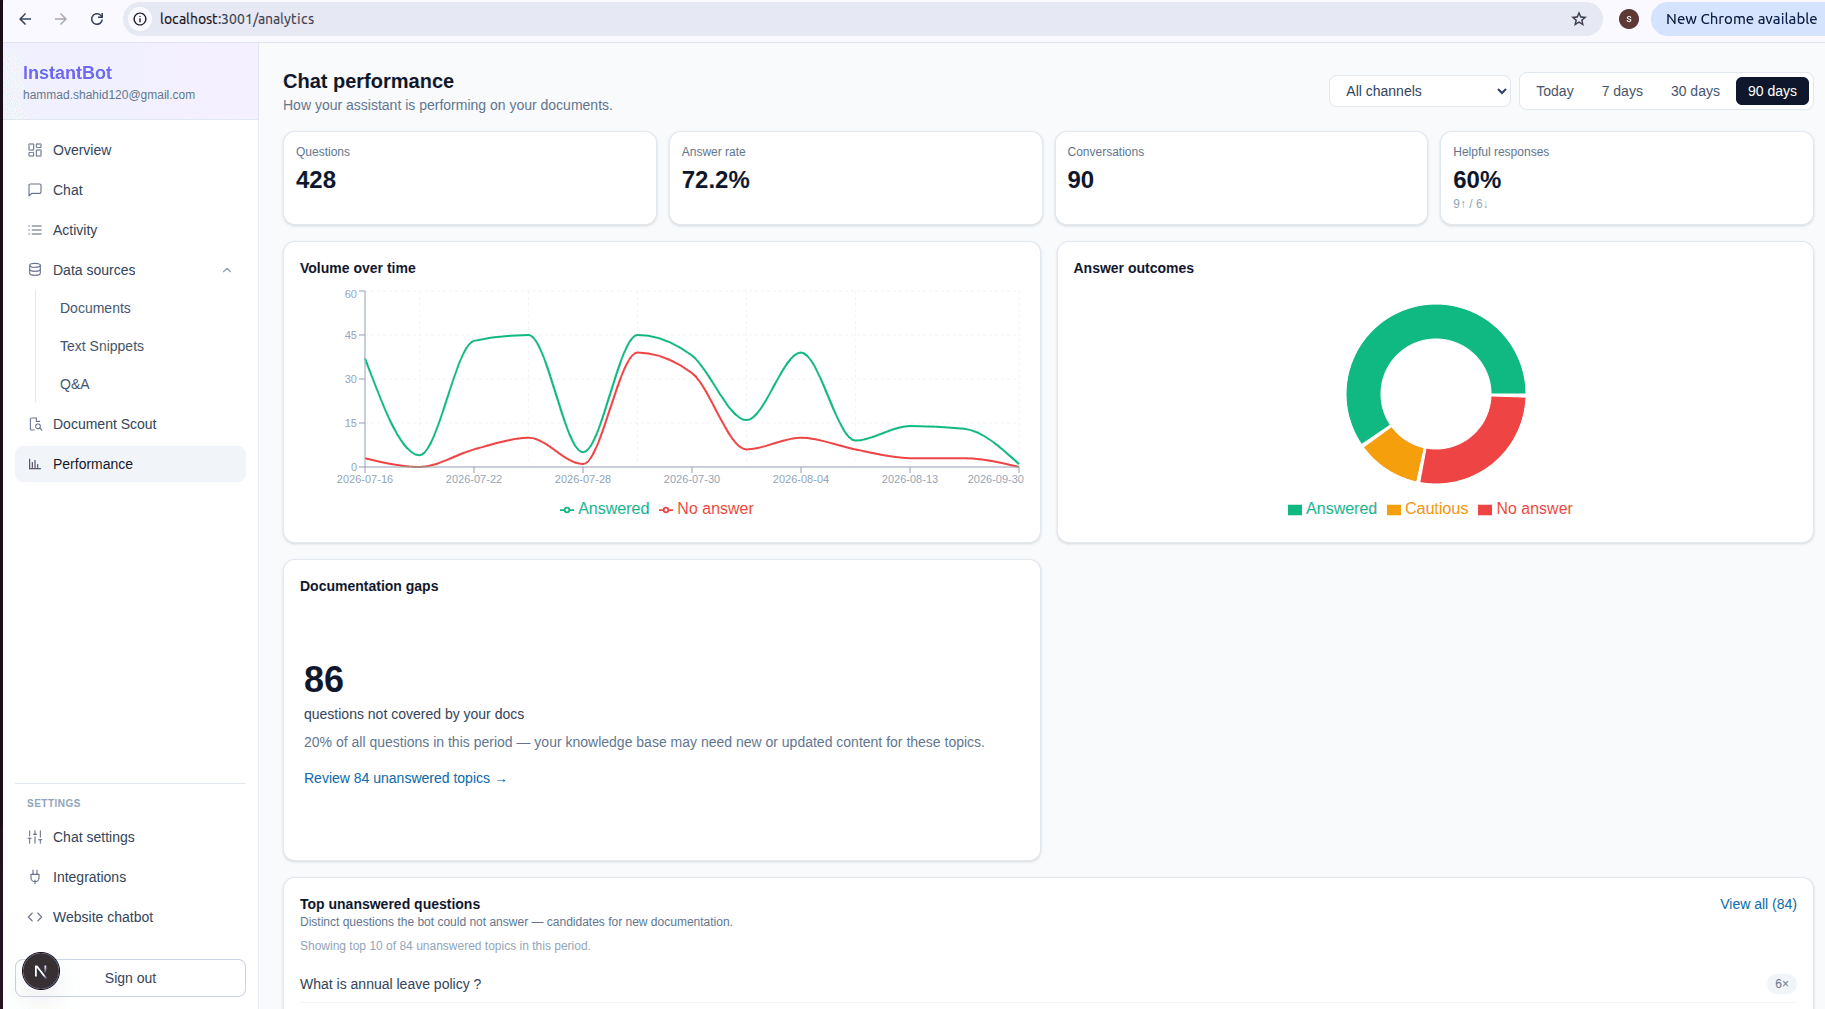Click the Chat speech bubble icon

point(35,190)
